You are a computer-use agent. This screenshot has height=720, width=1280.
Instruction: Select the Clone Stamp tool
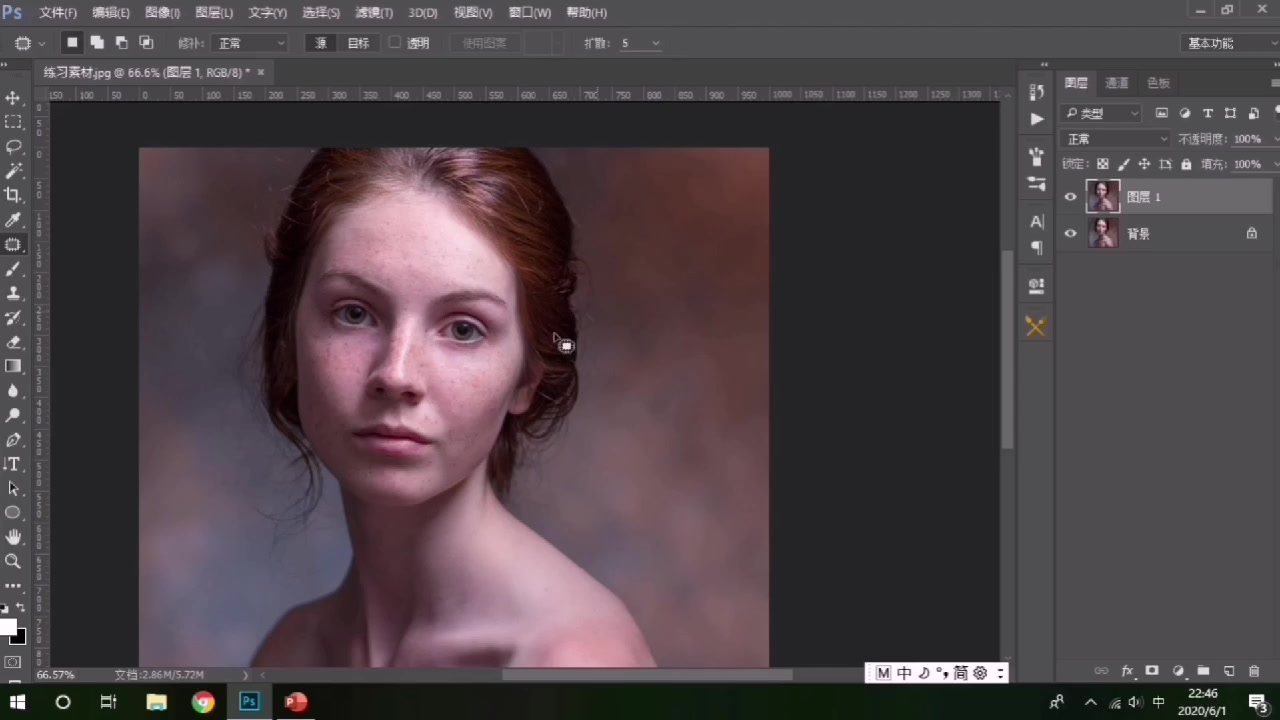(13, 294)
